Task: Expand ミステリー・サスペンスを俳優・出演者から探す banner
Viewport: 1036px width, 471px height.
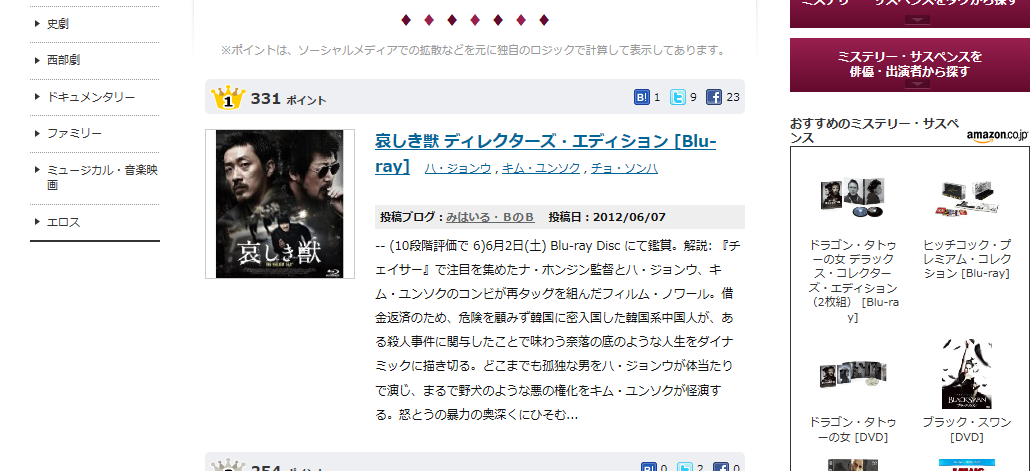Action: [909, 65]
